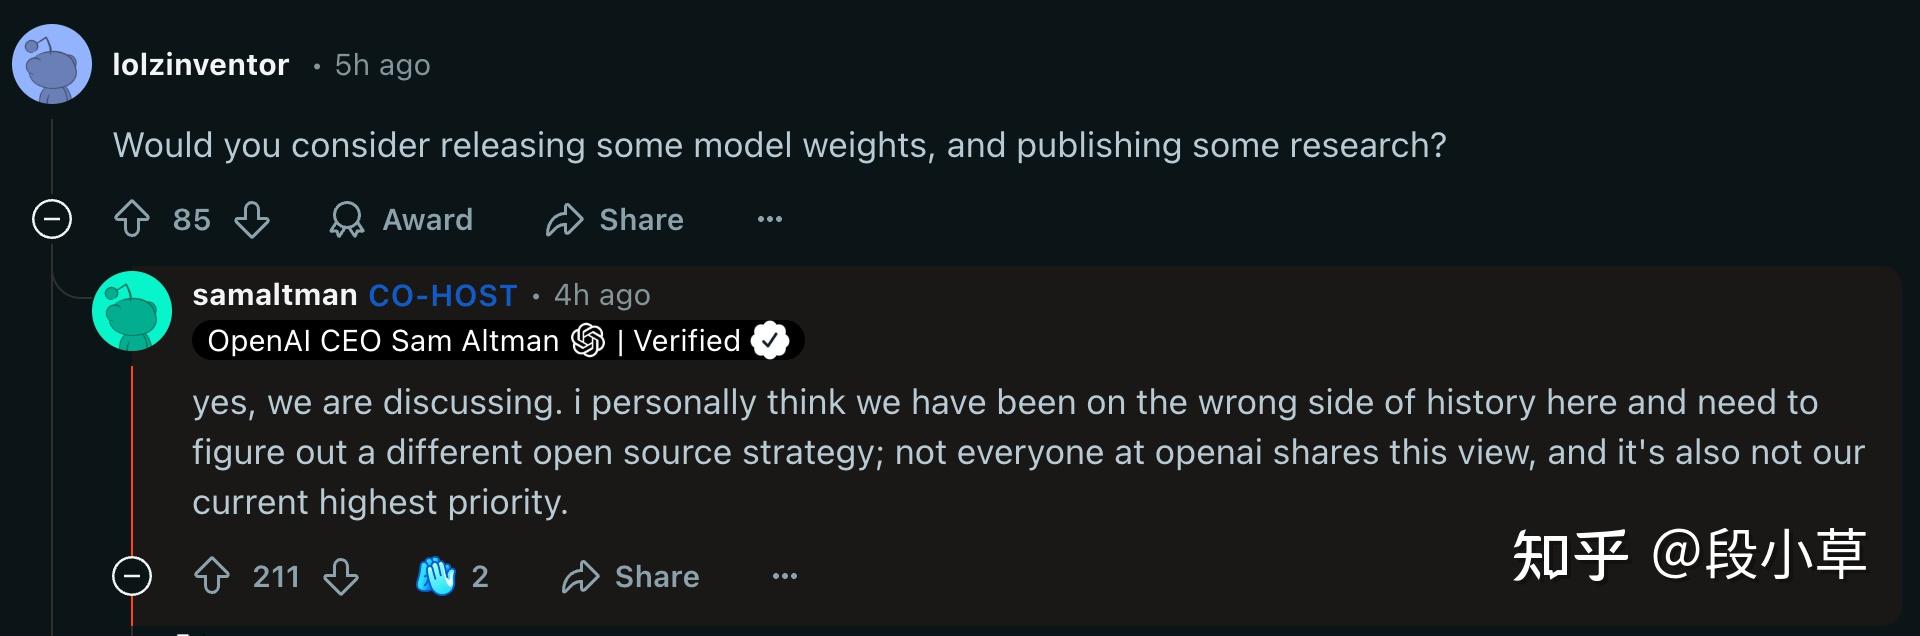
Task: Open the overflow menu on Sam Altman's reply
Action: coord(785,576)
